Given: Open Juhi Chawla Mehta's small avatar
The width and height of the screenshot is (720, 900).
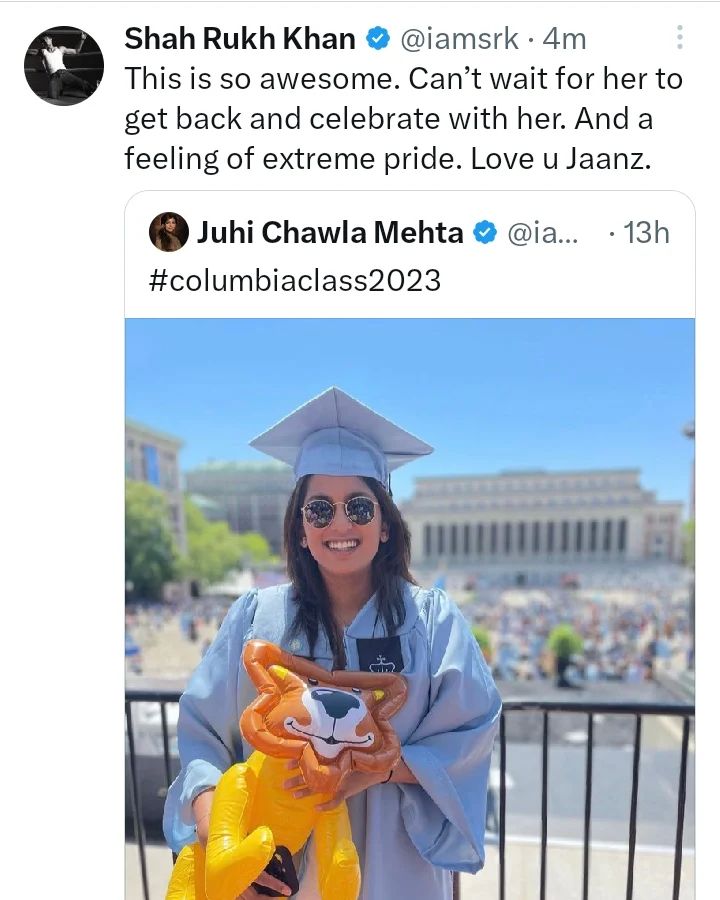Looking at the screenshot, I should pyautogui.click(x=169, y=232).
